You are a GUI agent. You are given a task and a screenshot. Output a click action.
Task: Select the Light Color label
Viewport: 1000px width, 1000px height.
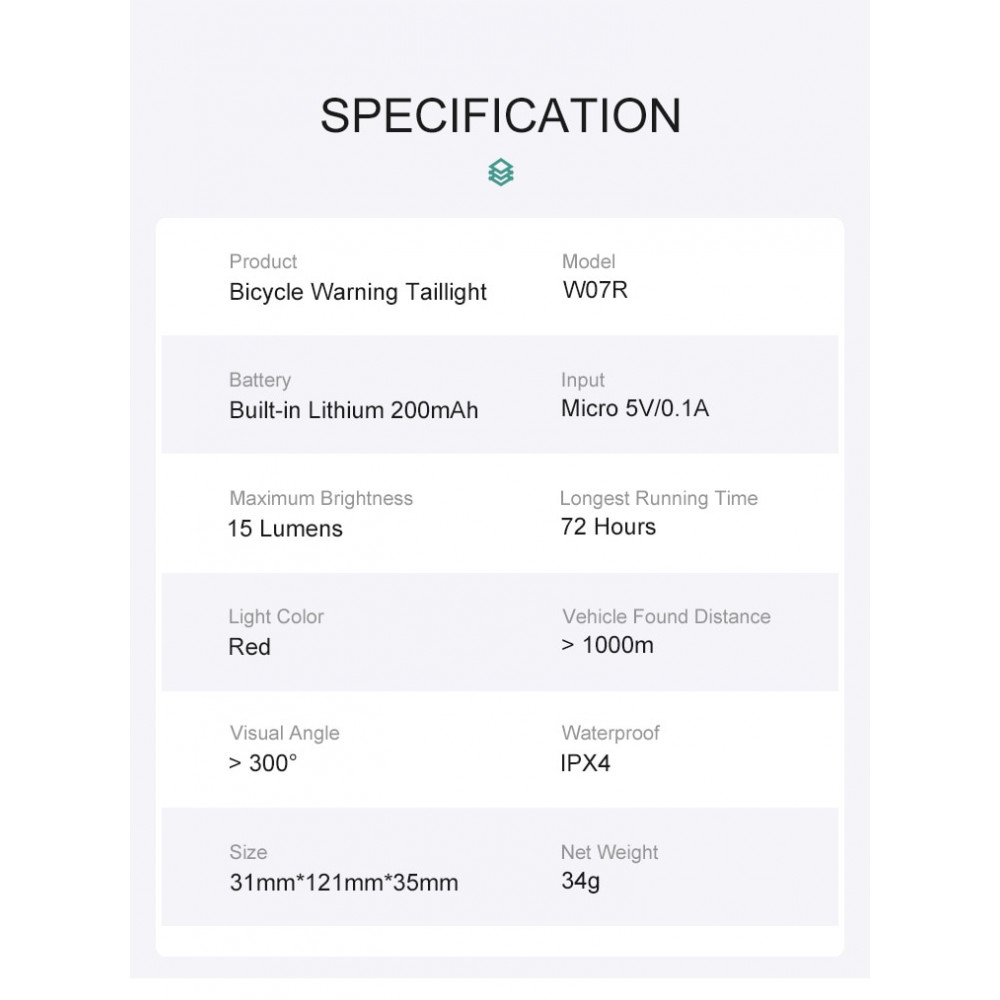(276, 617)
